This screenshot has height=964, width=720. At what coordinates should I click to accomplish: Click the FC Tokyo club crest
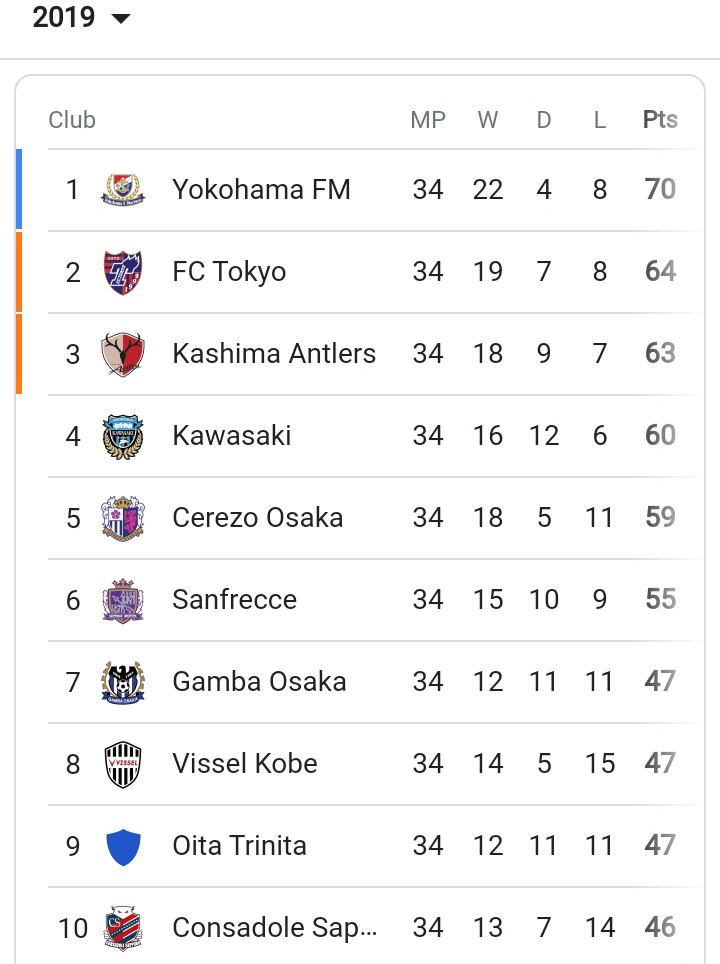[123, 272]
